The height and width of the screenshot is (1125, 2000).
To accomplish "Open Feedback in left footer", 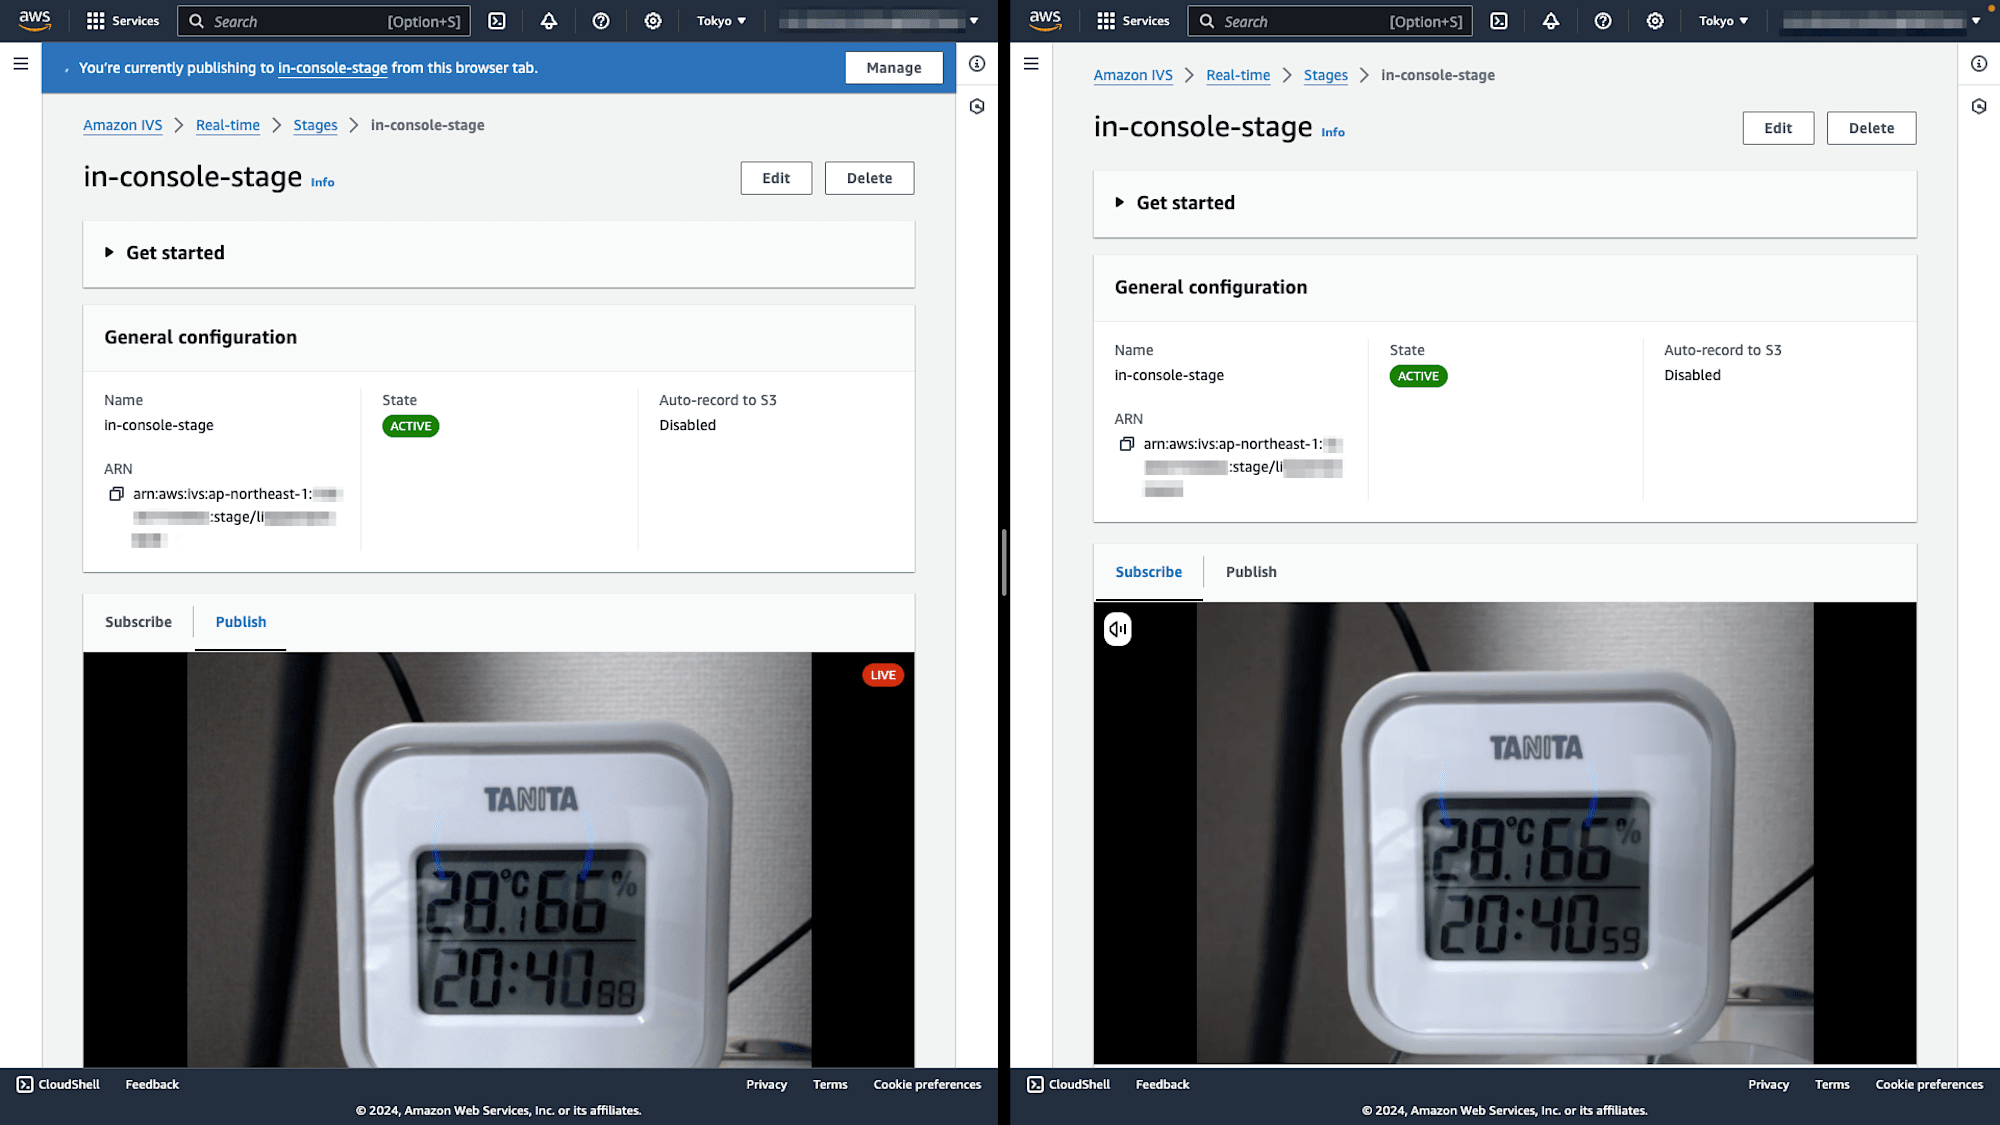I will pos(152,1084).
